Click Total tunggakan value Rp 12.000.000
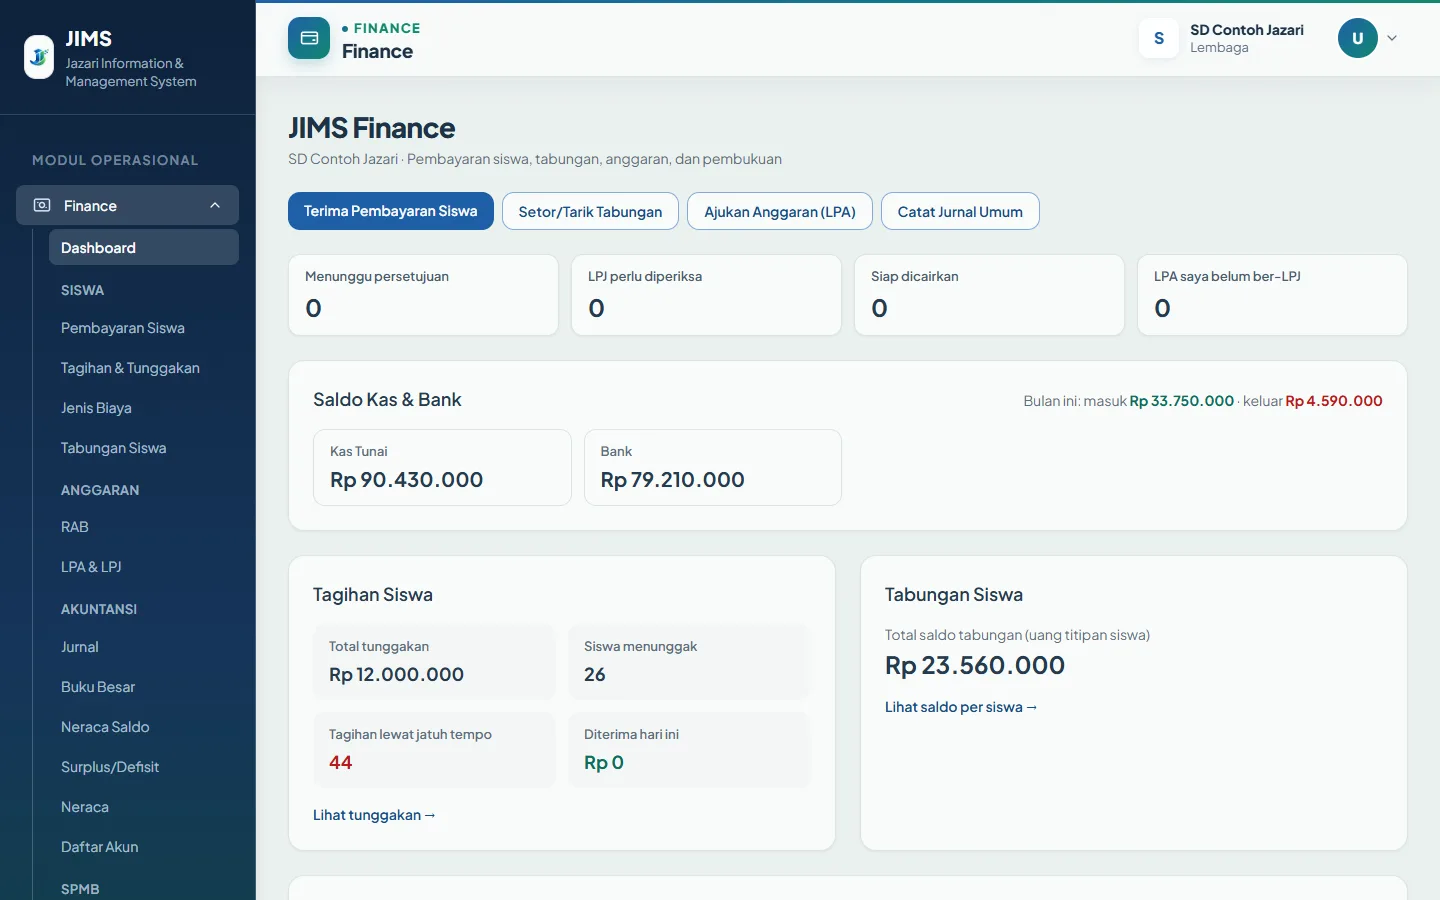 tap(397, 675)
